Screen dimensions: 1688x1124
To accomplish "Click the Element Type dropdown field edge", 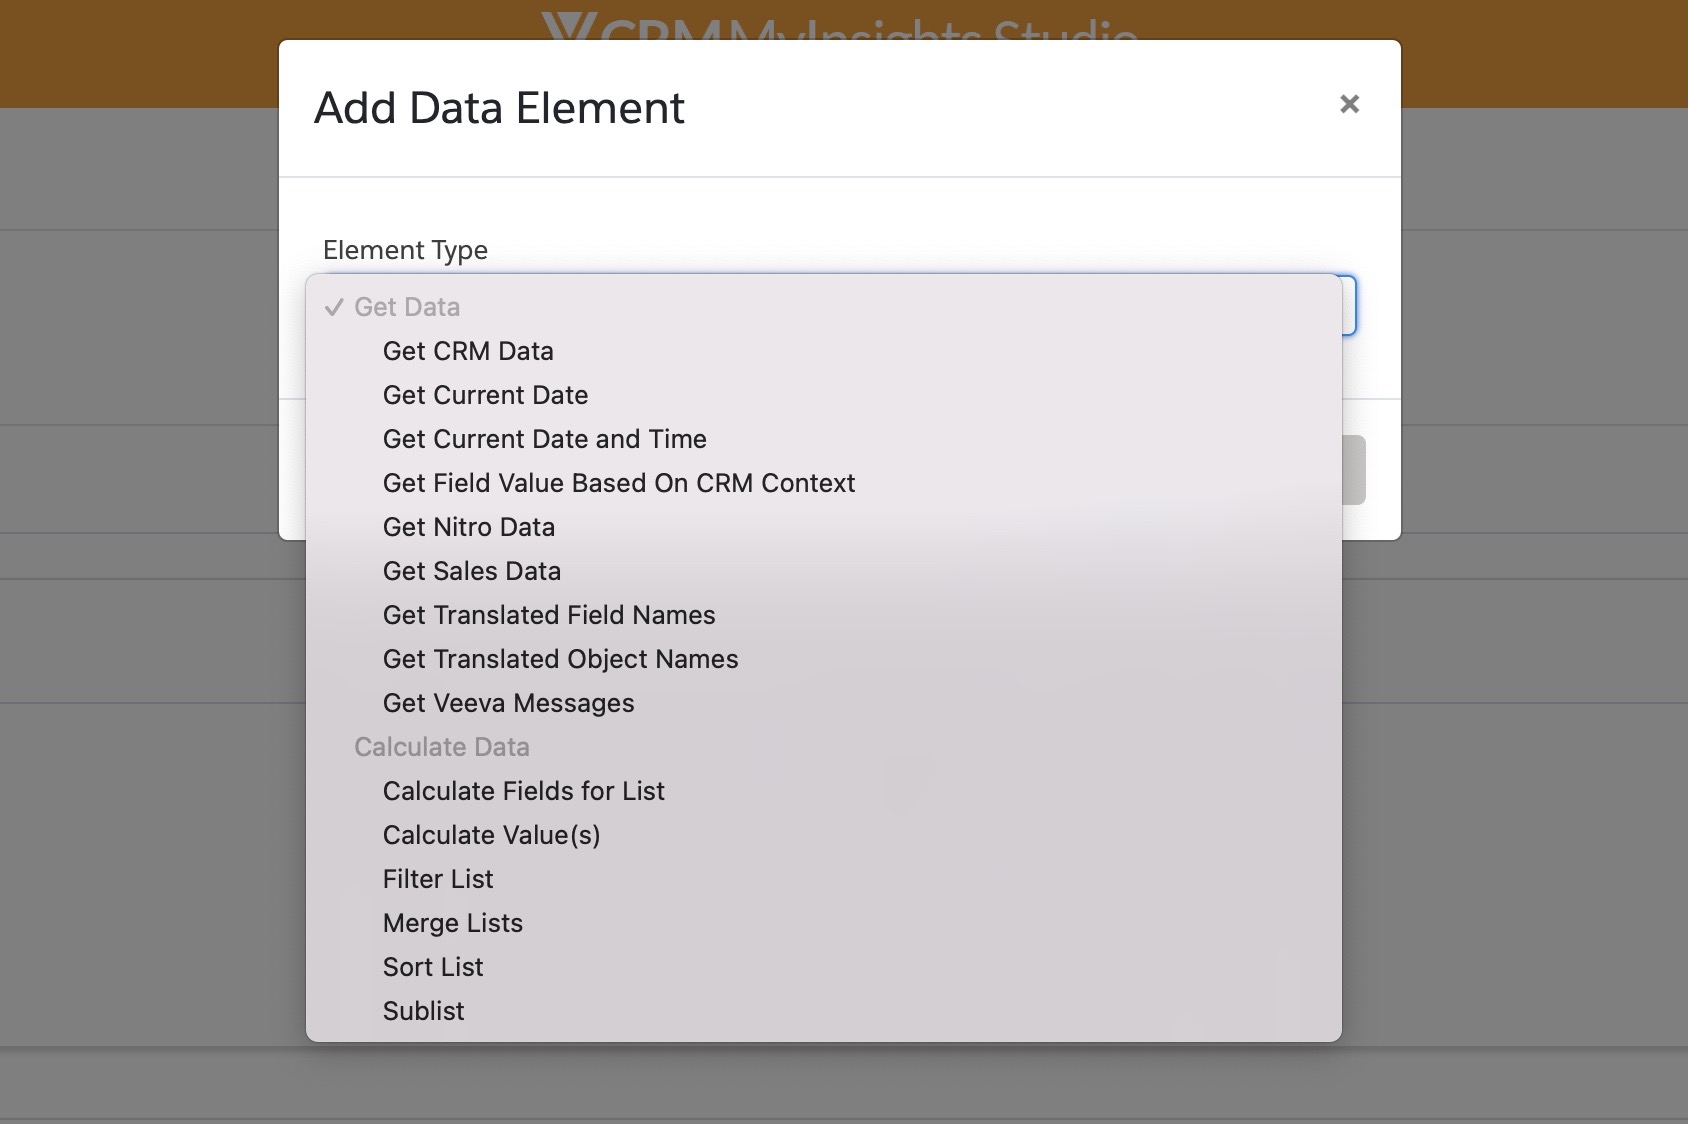I will point(1349,305).
